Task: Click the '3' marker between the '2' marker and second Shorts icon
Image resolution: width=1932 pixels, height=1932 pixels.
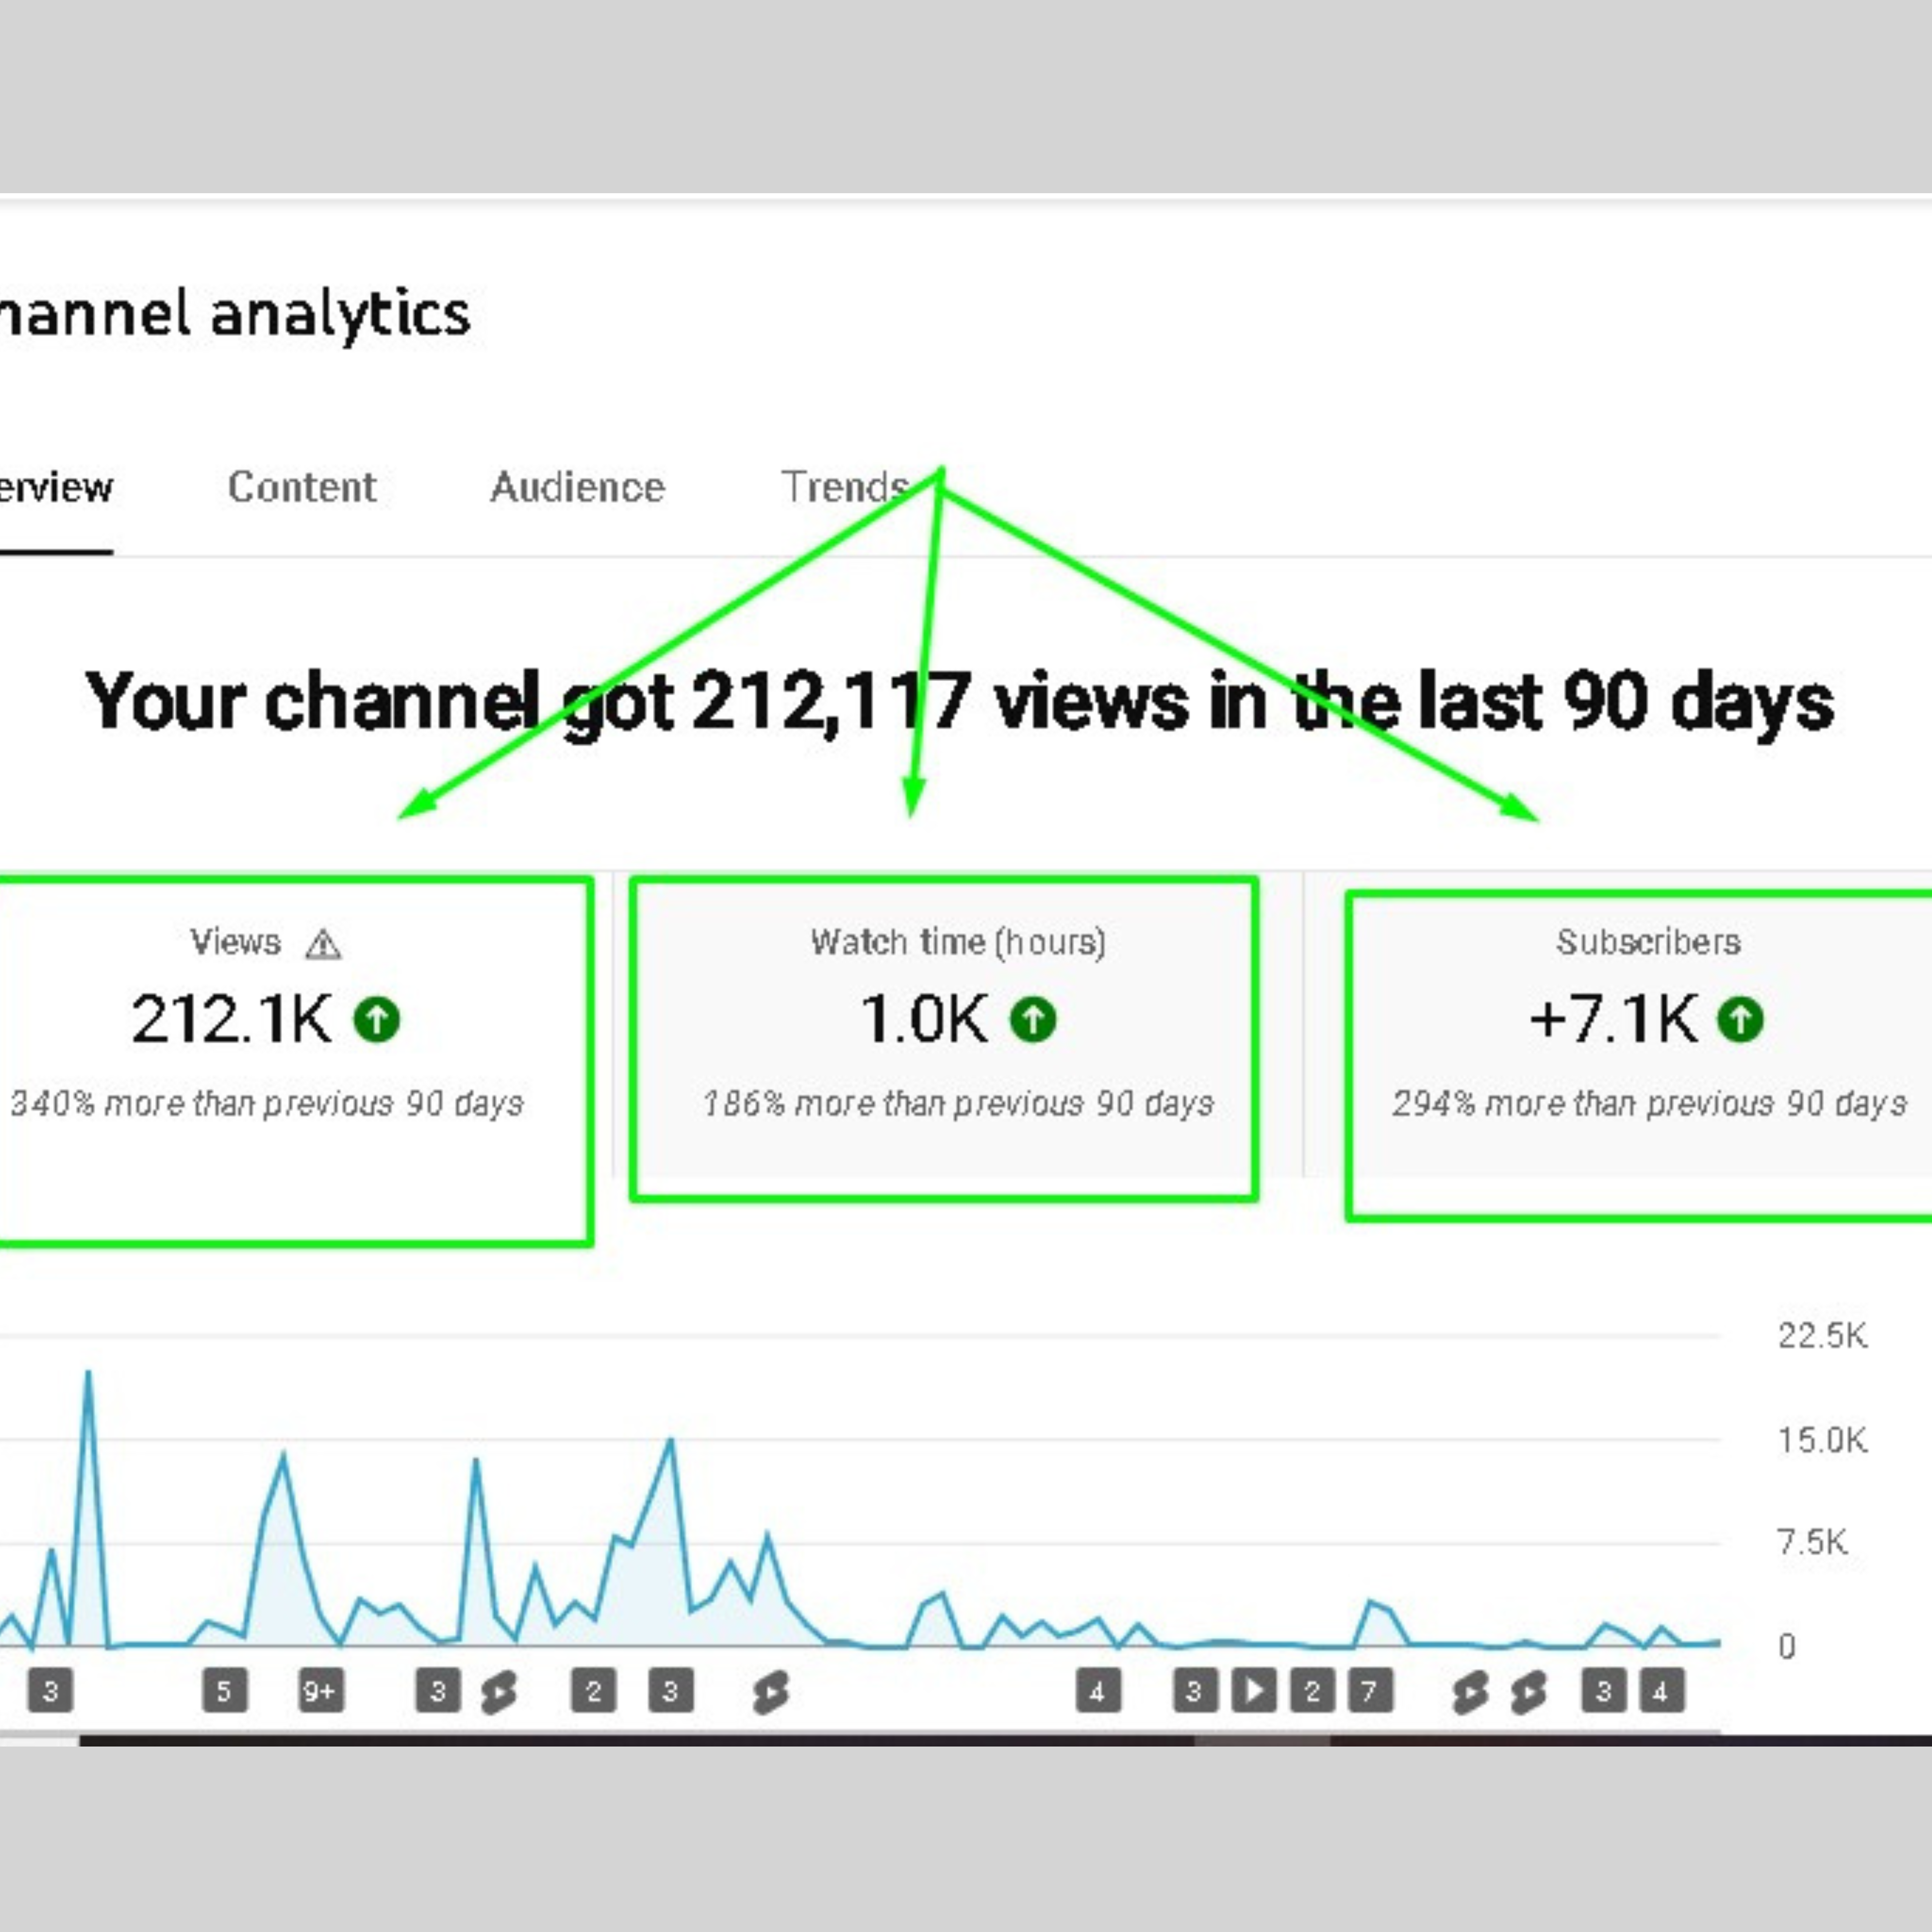Action: pos(670,1691)
